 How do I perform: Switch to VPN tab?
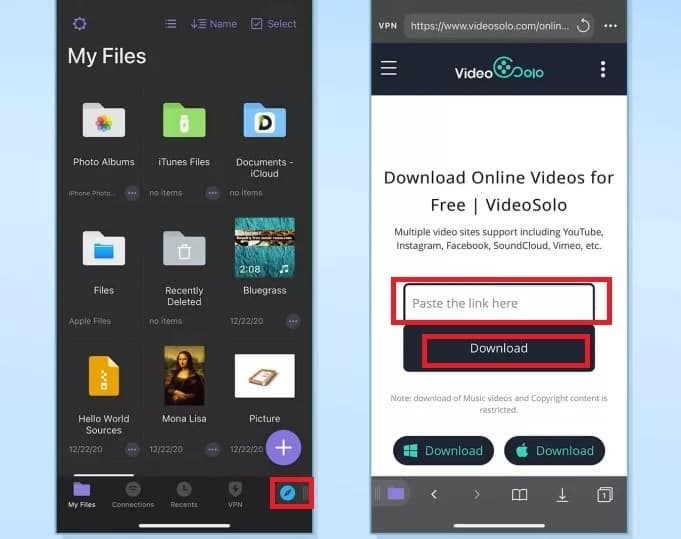pos(235,494)
